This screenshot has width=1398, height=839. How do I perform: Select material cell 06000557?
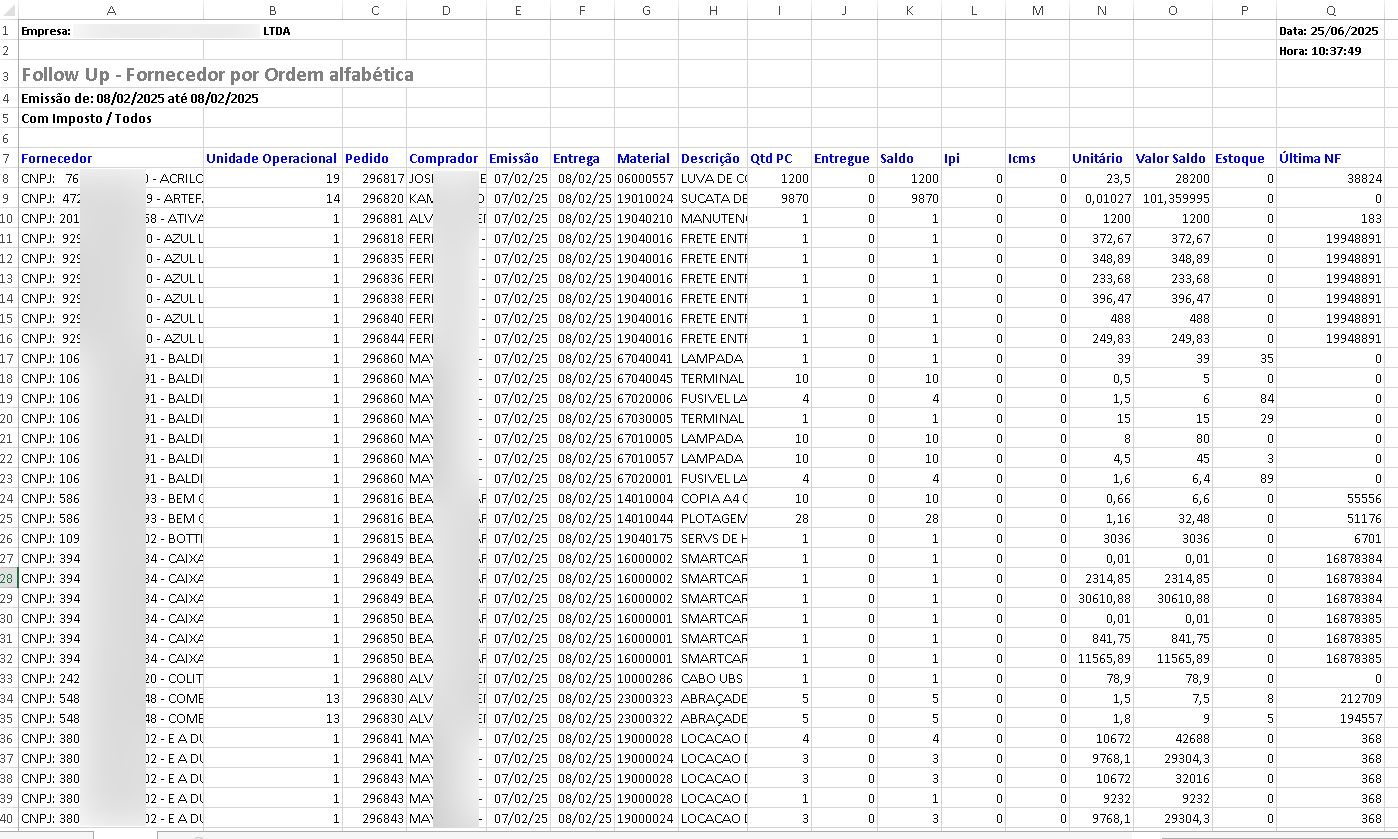point(646,178)
